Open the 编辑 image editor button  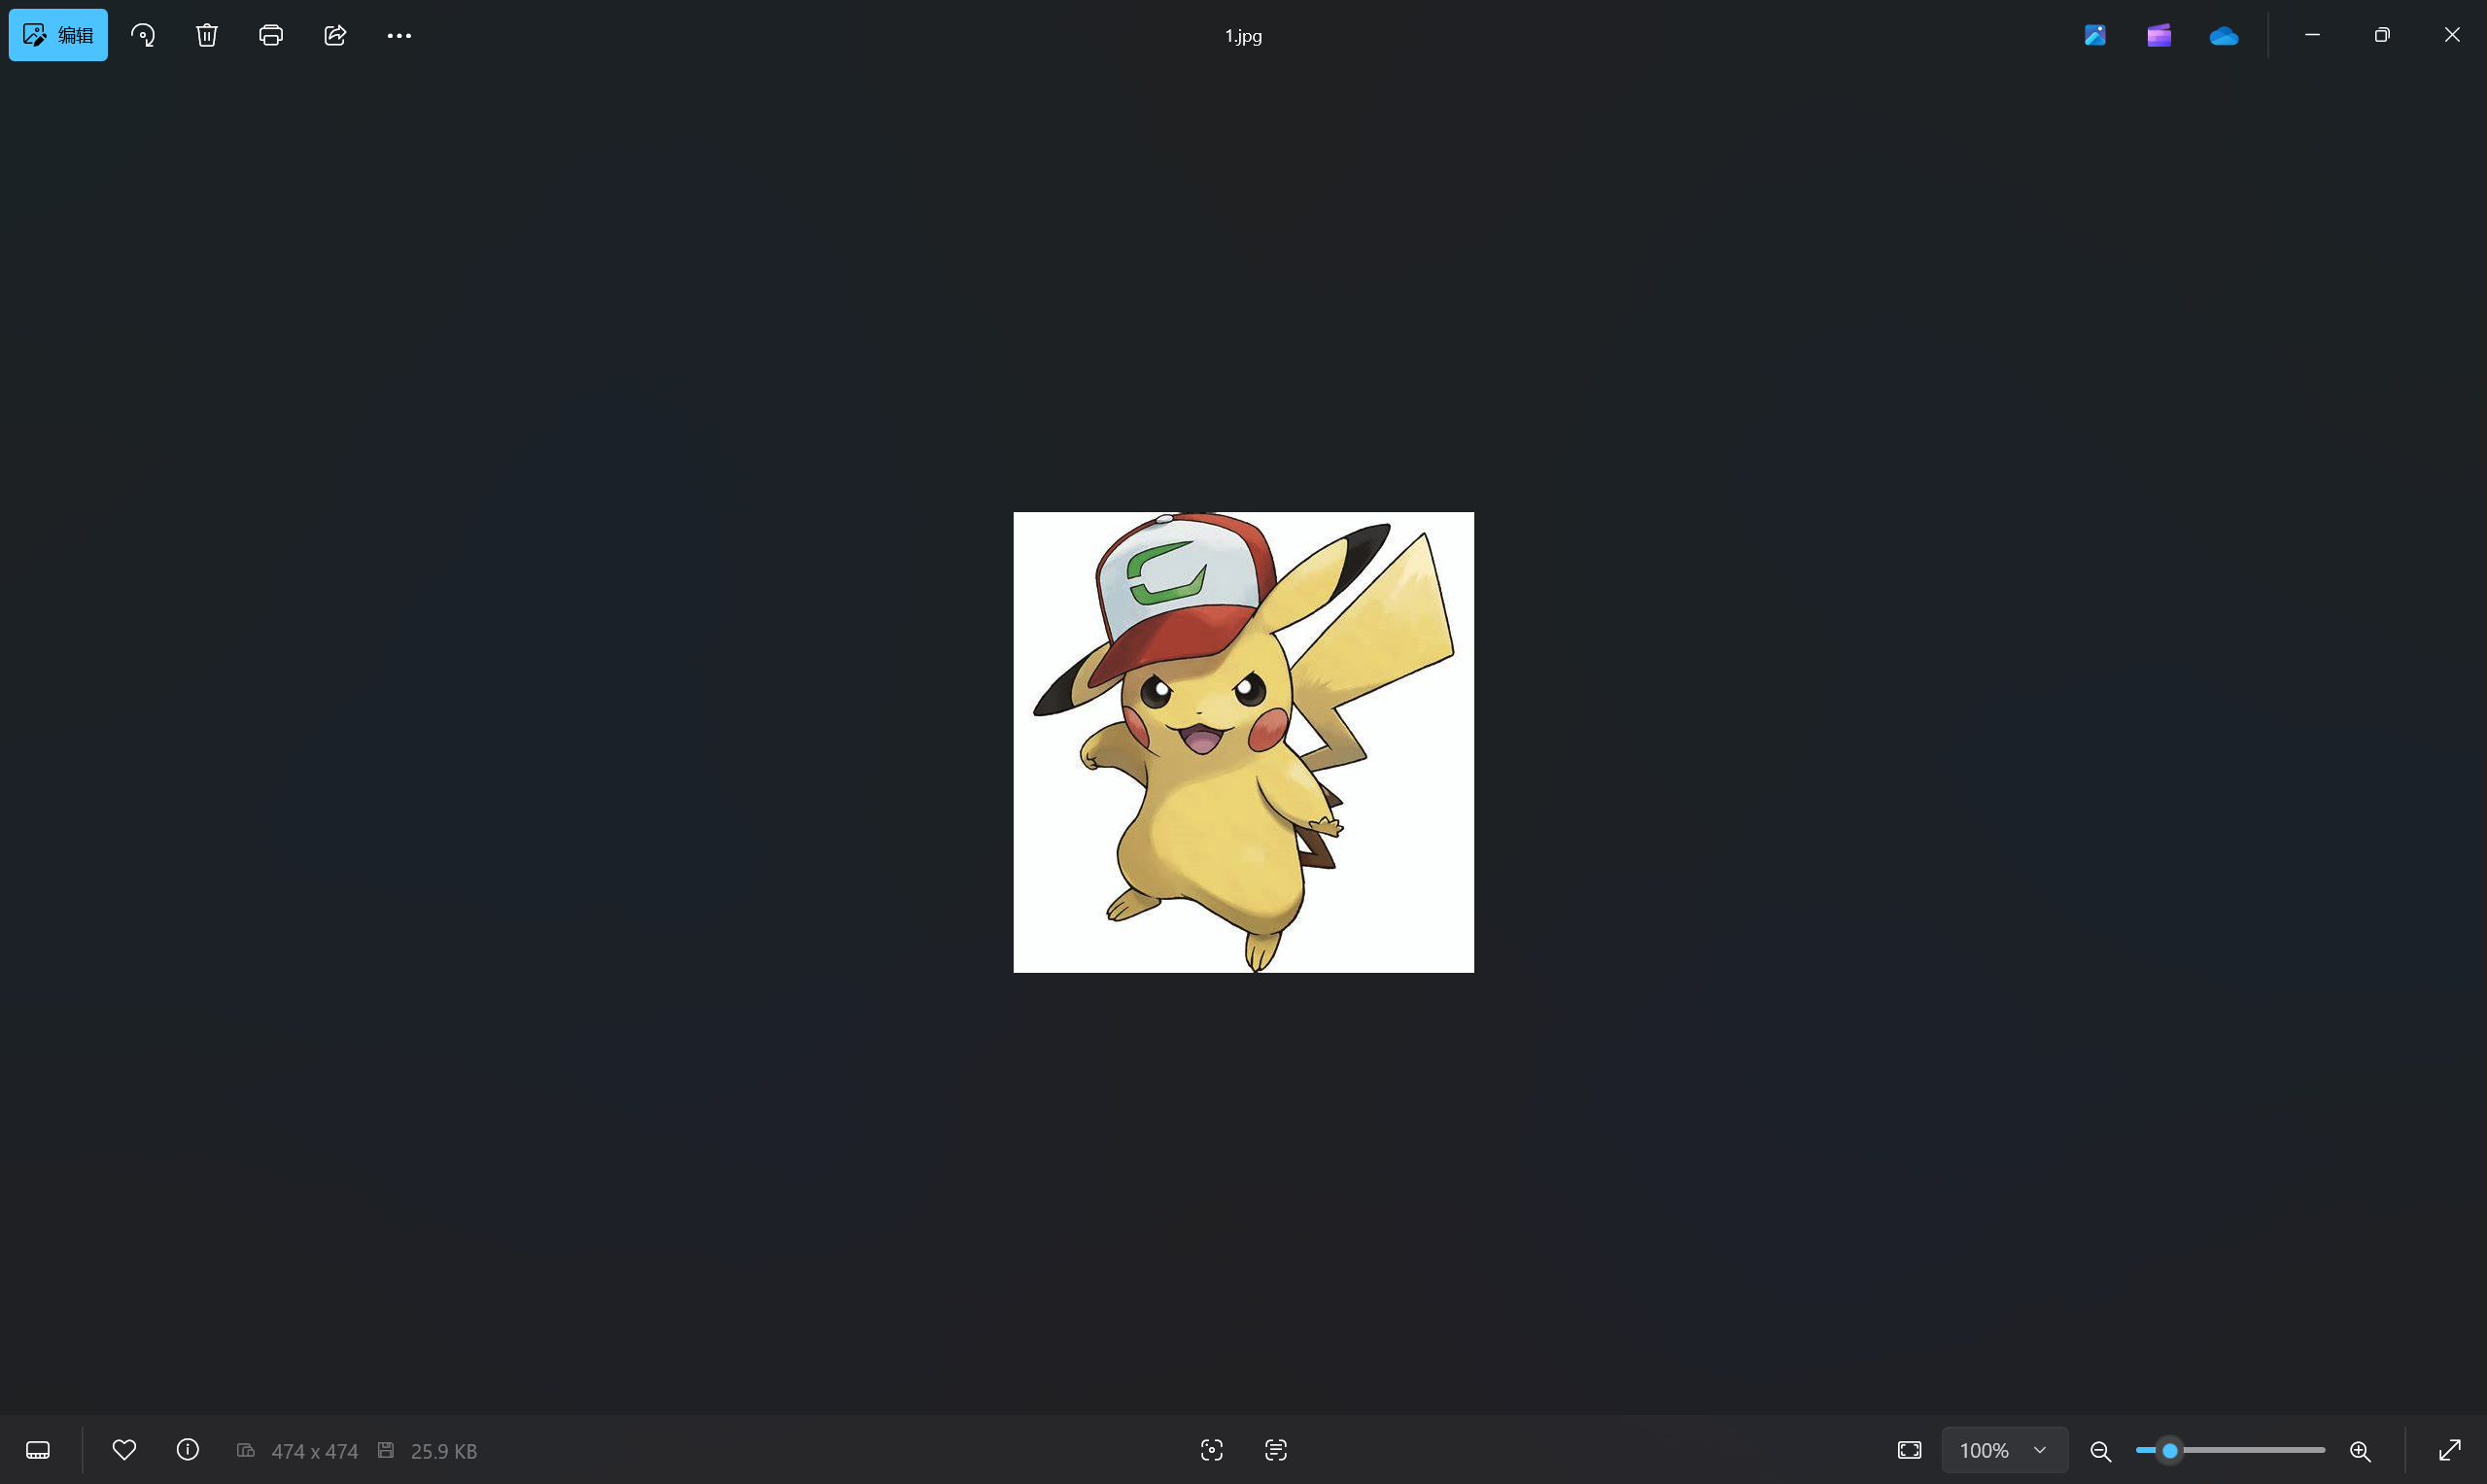(x=58, y=35)
